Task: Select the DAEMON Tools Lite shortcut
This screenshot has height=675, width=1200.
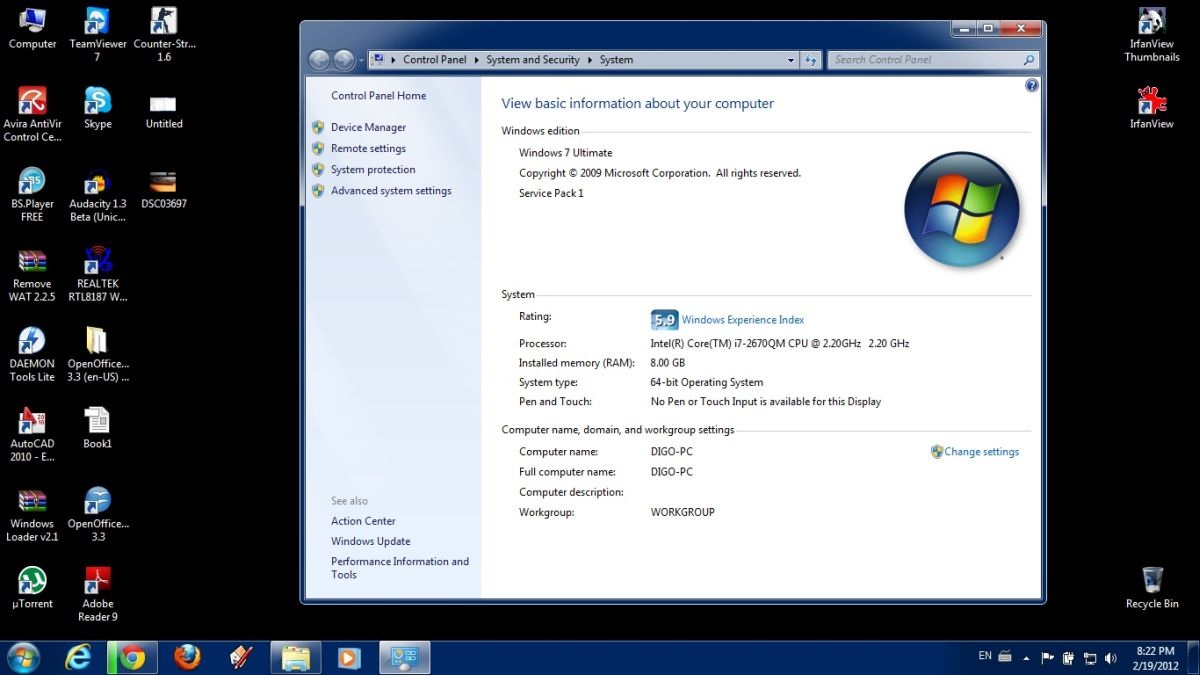Action: pos(32,342)
